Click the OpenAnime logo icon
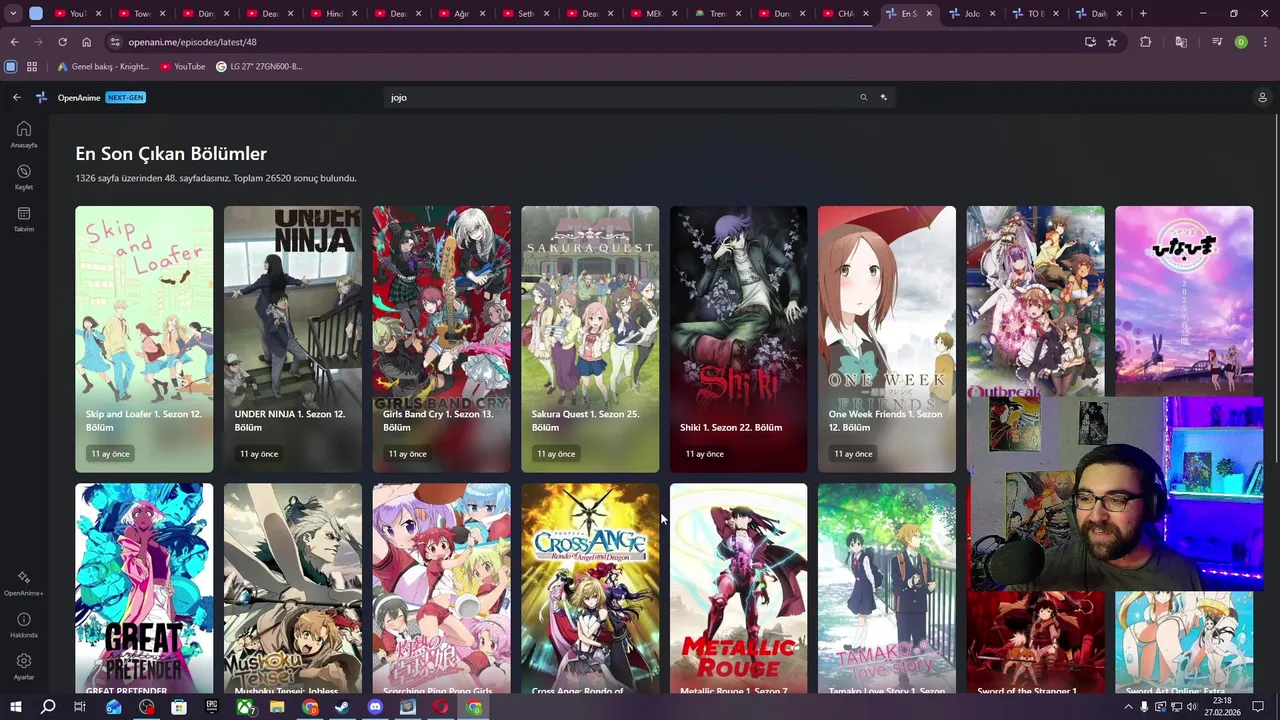 click(41, 97)
